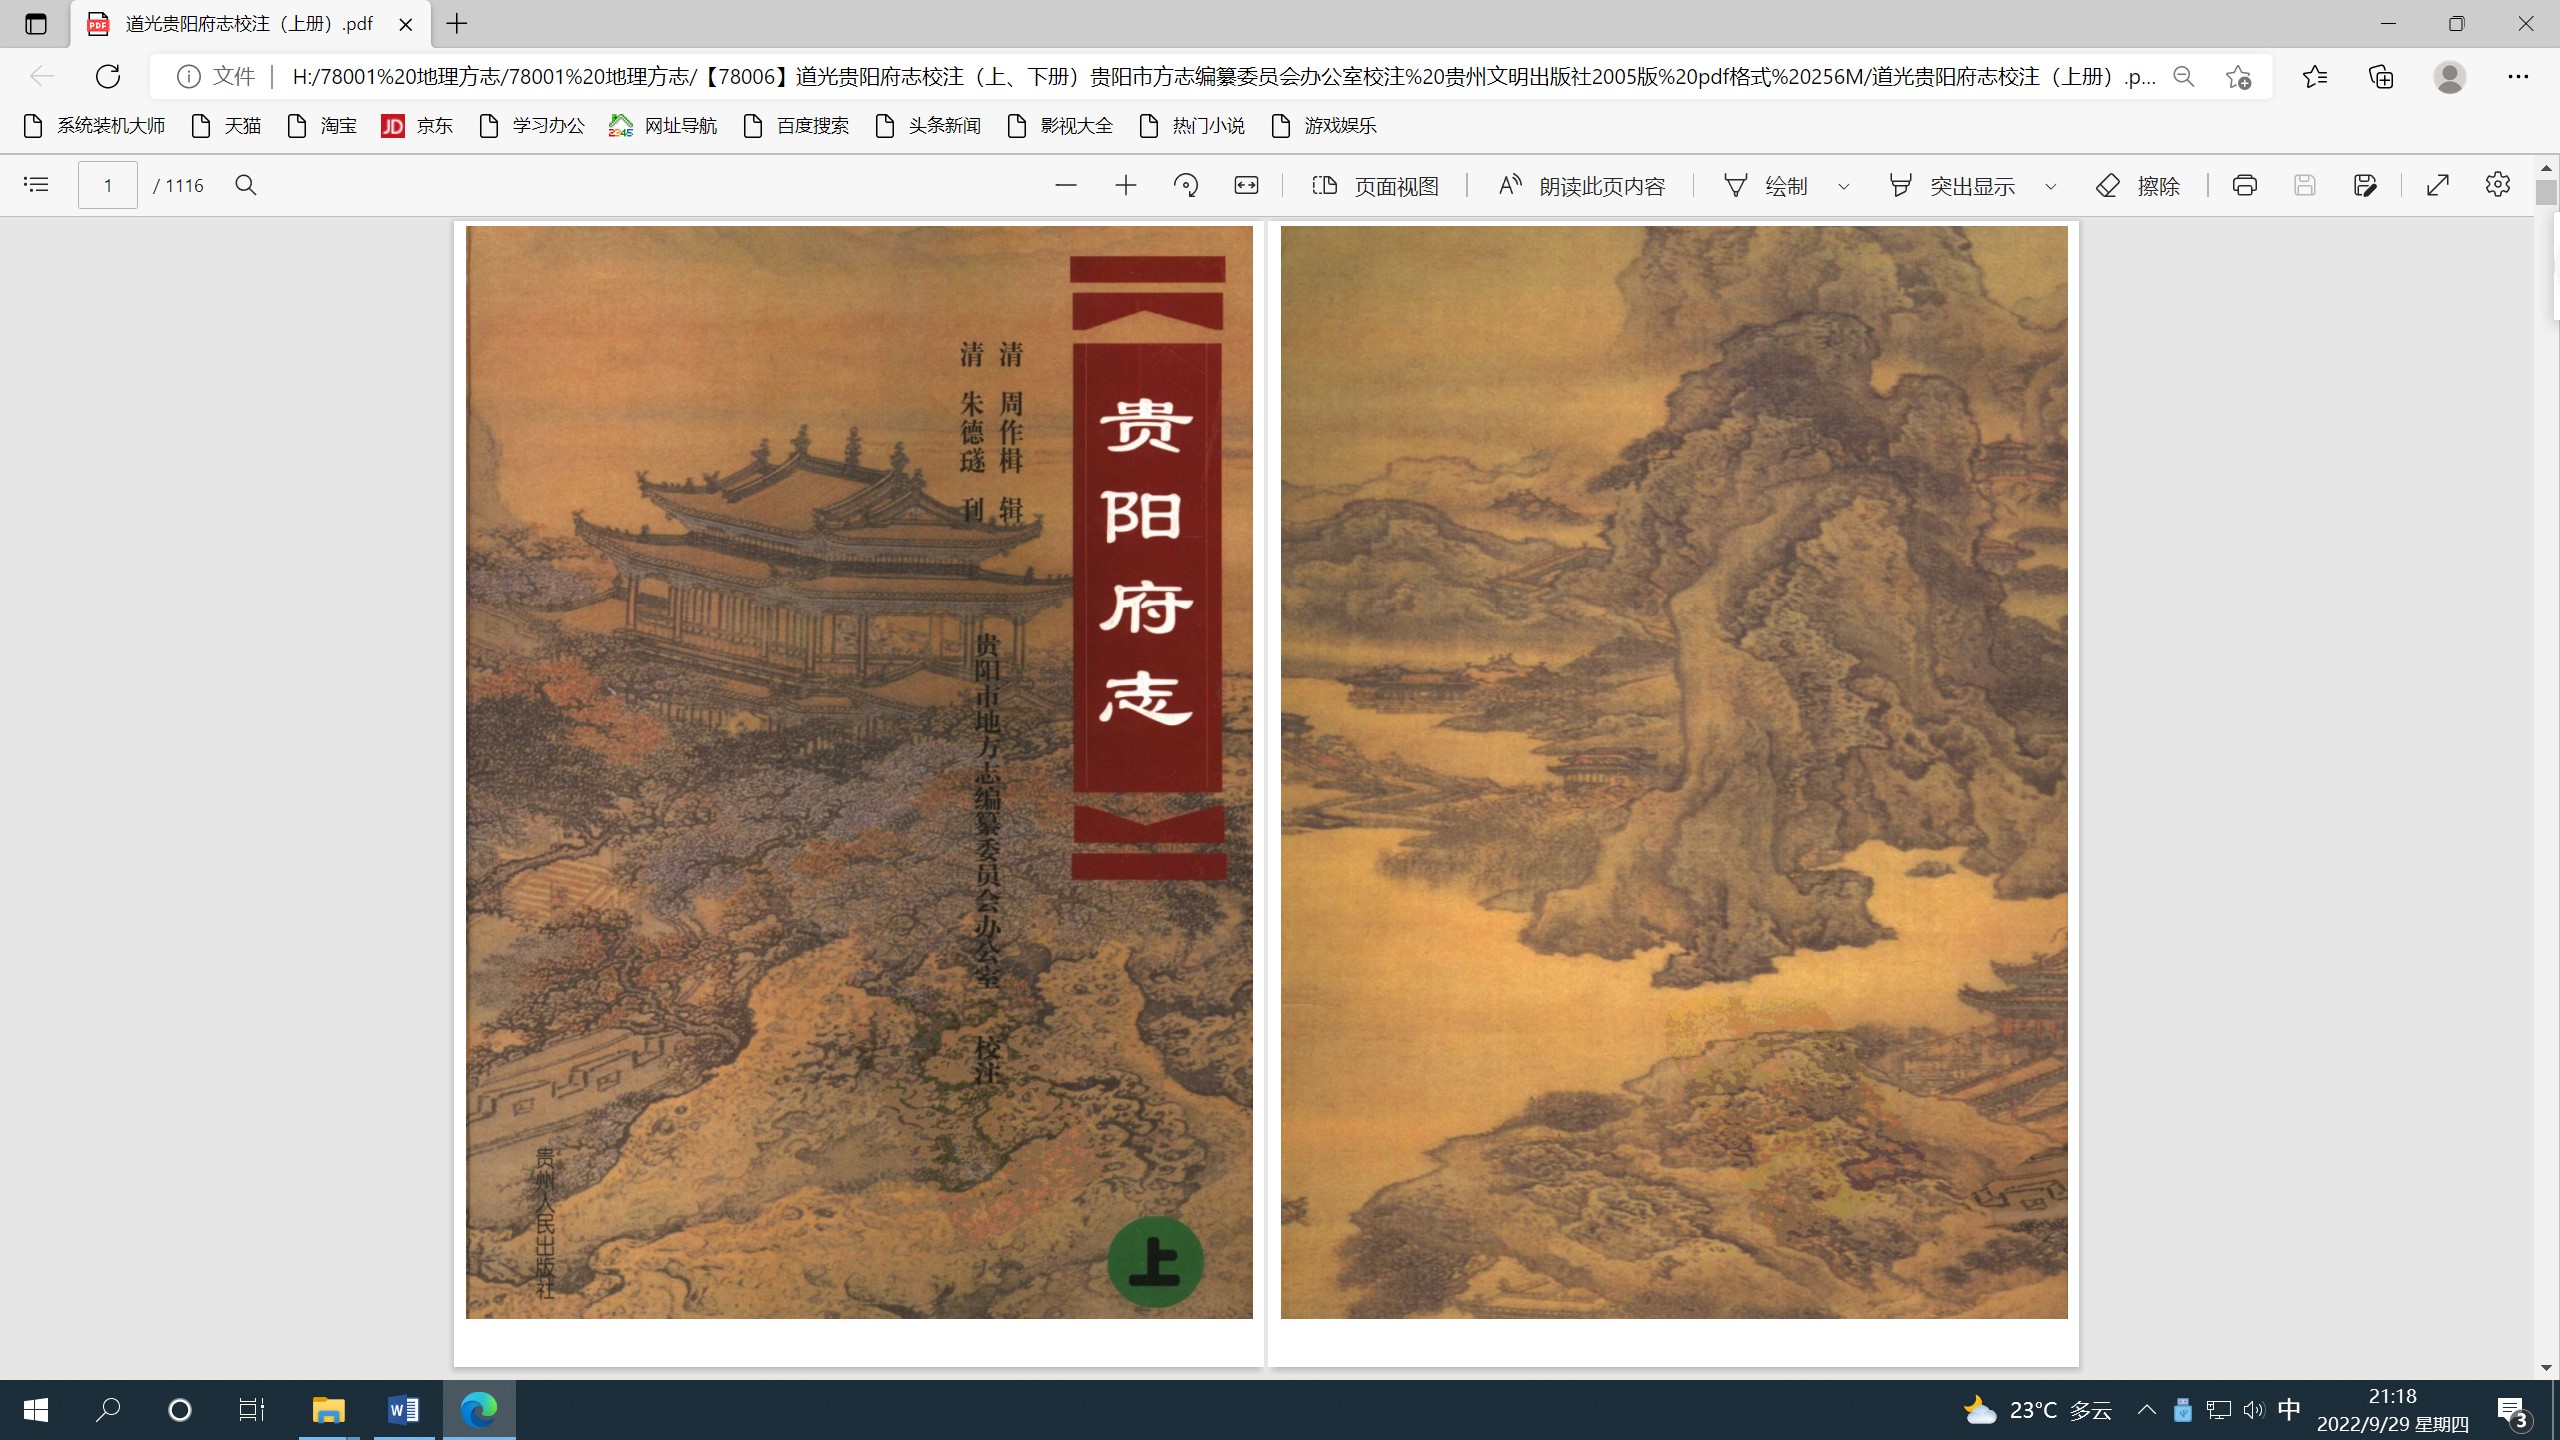Open the 天猫 bookmark

pos(227,126)
